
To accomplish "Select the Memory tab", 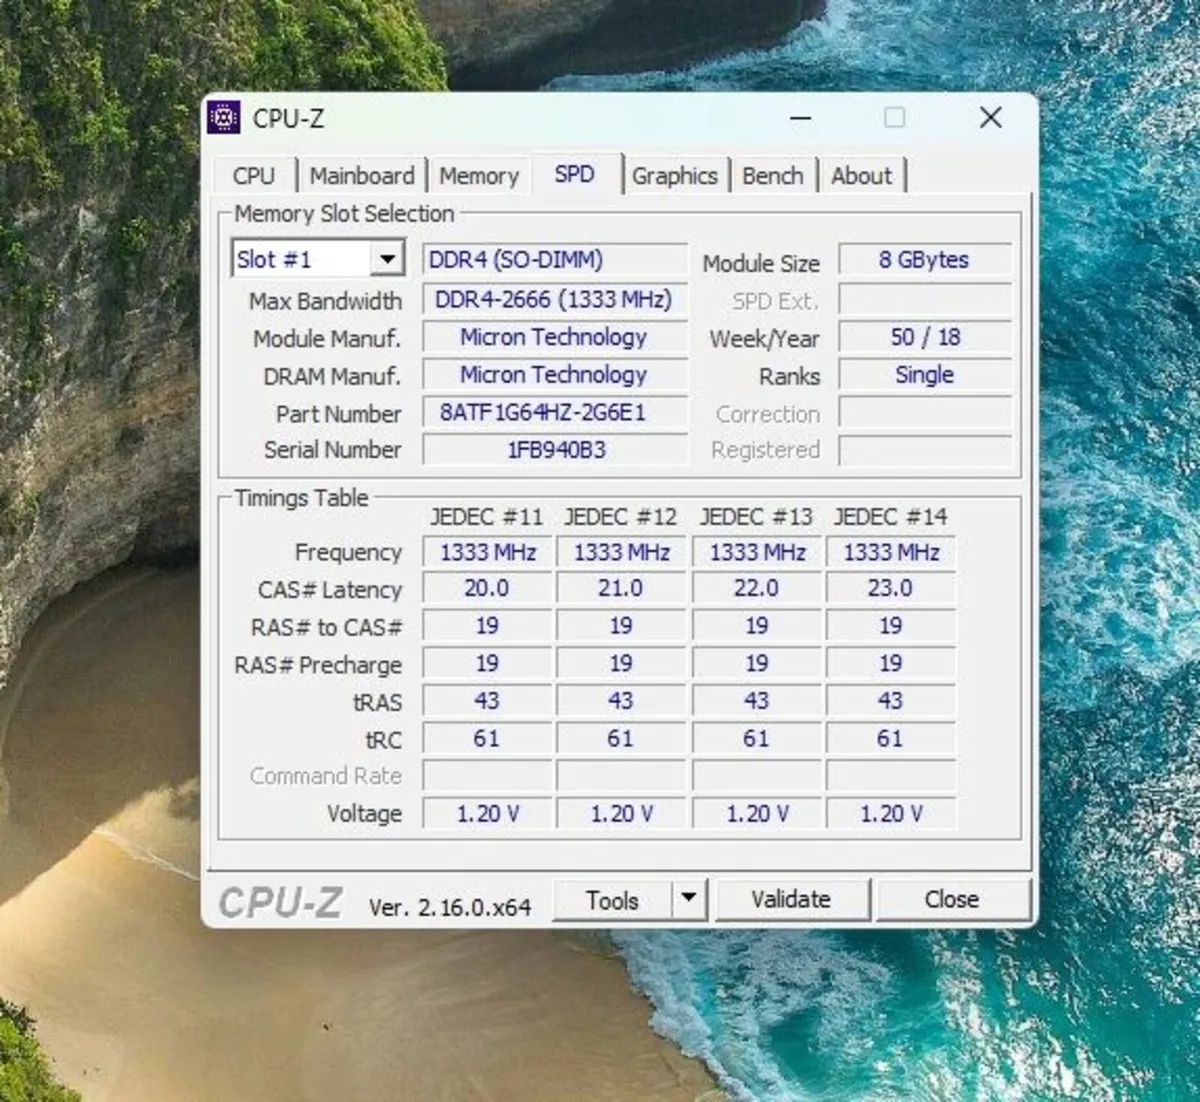I will 479,176.
